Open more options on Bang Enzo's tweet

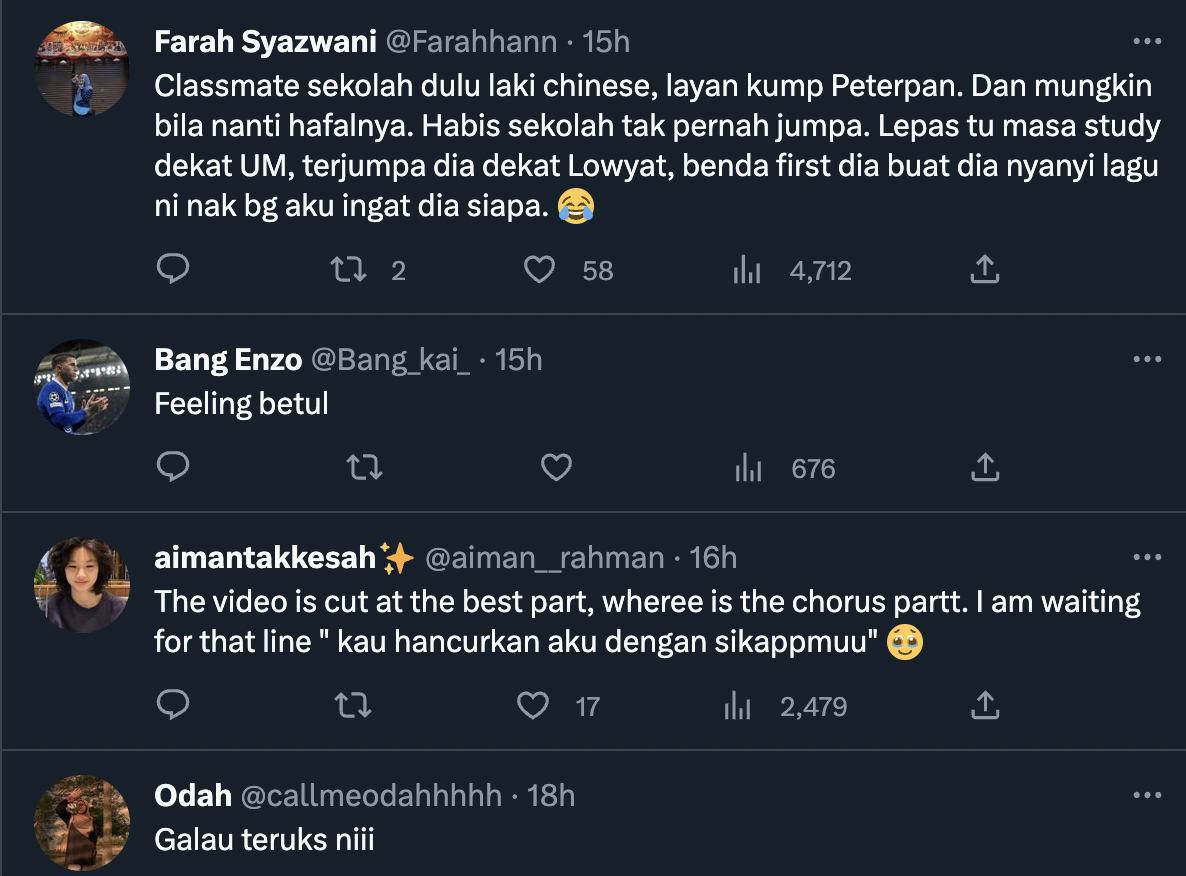[1146, 360]
